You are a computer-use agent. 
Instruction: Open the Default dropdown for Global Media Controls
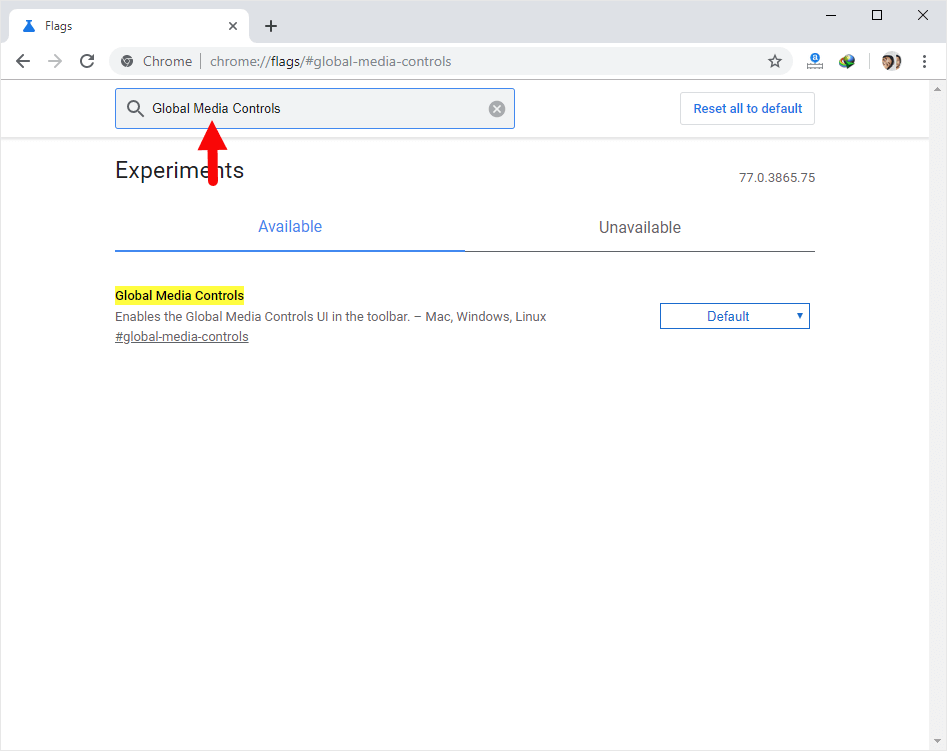[734, 316]
